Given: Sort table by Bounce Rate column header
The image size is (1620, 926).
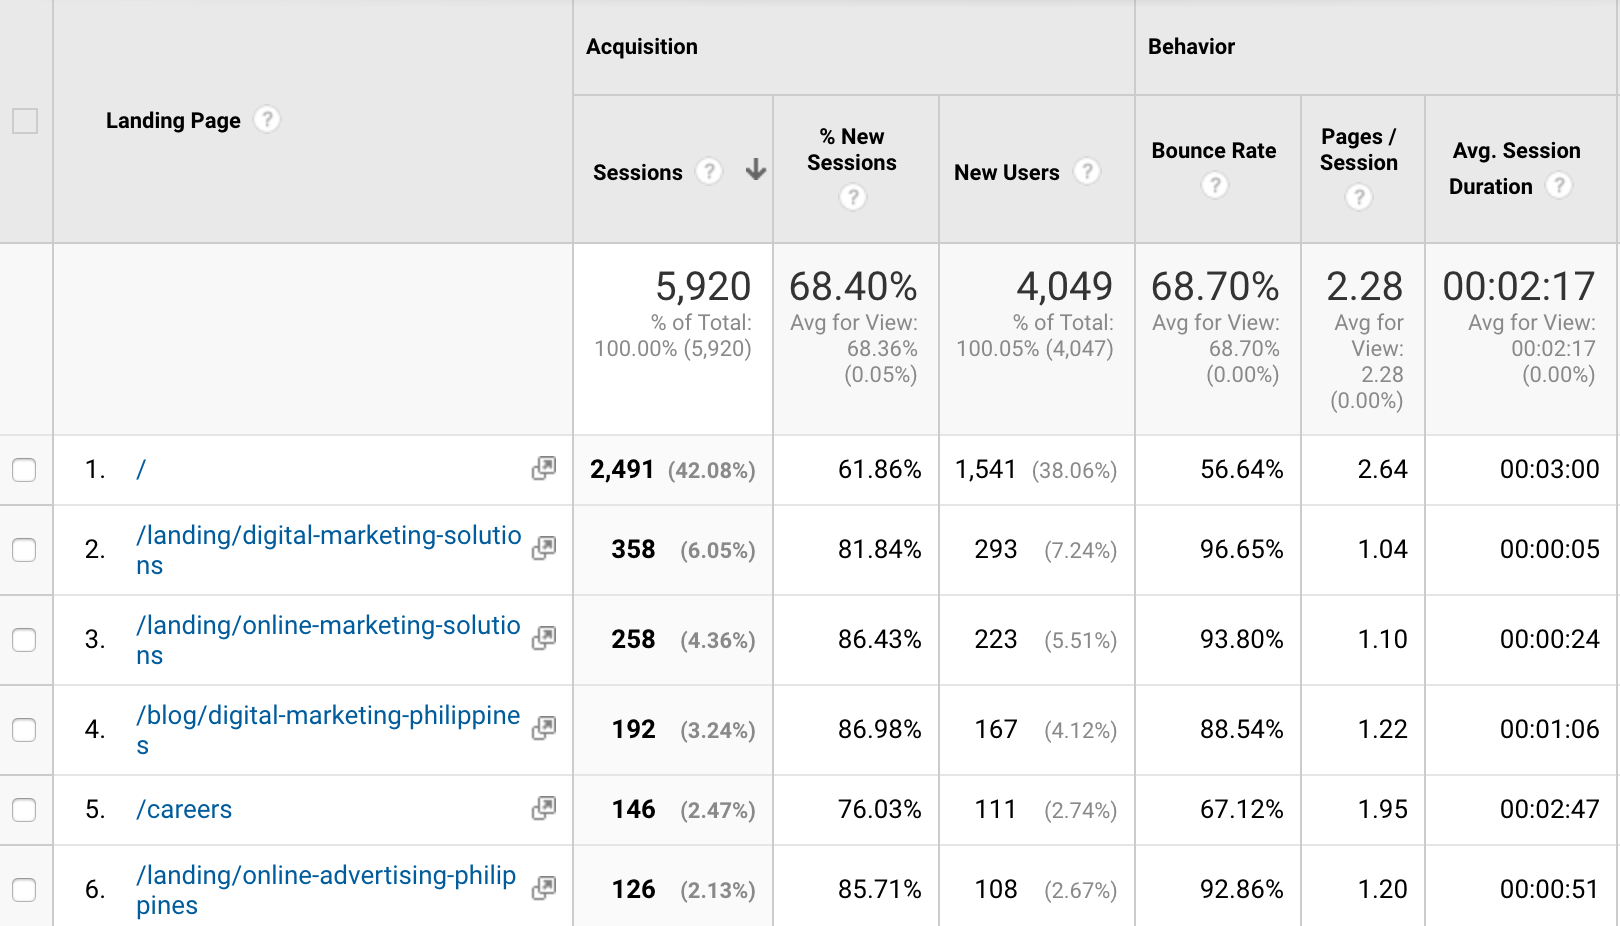Looking at the screenshot, I should (1213, 151).
